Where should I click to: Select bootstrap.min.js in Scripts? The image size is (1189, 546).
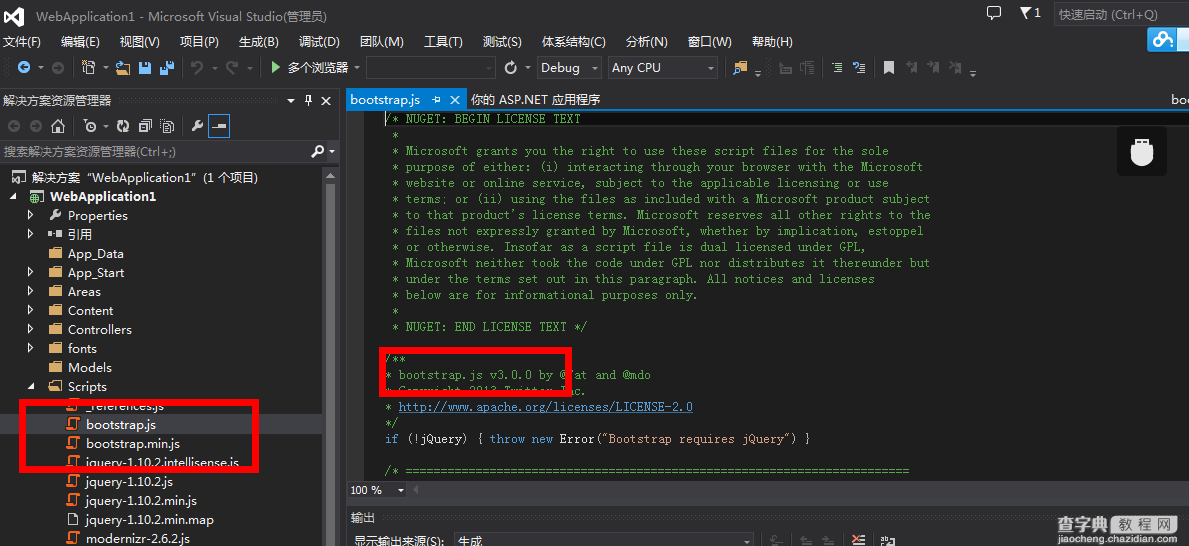tap(133, 443)
